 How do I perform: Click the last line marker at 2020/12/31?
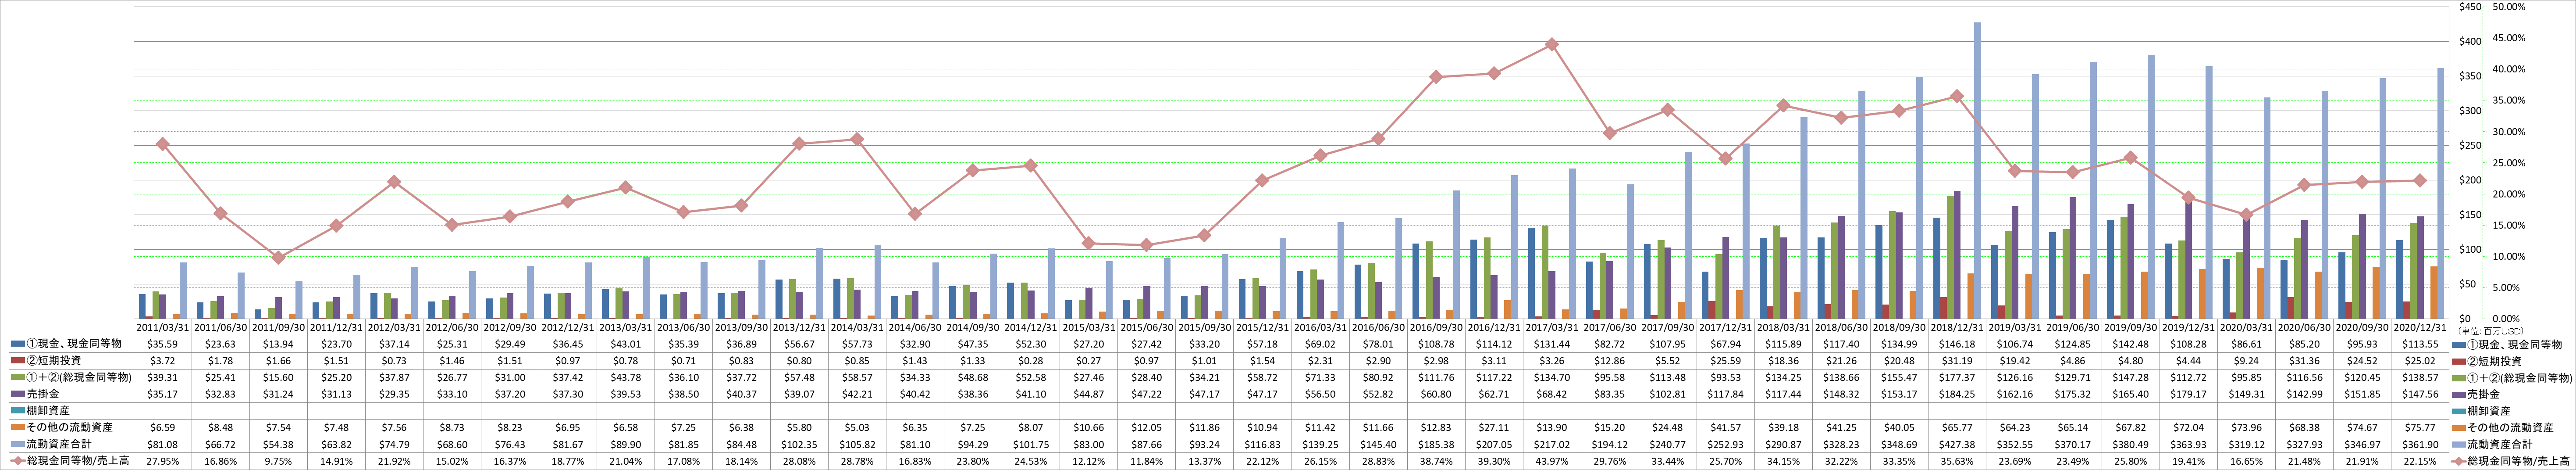tap(2419, 181)
